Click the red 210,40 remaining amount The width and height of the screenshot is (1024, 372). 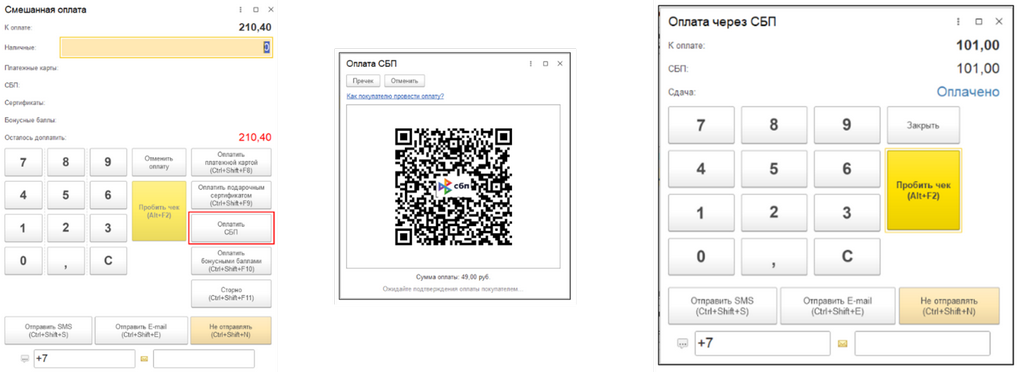click(x=255, y=138)
